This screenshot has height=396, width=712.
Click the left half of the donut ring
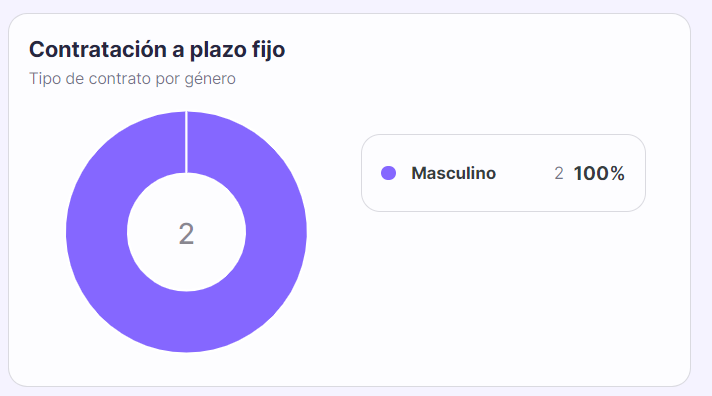(96, 232)
